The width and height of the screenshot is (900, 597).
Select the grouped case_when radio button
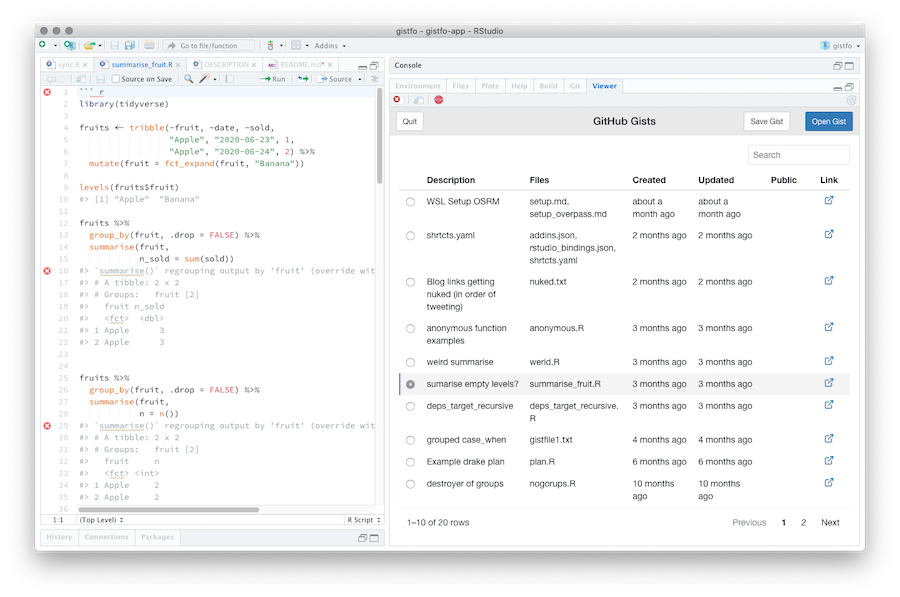[x=410, y=440]
